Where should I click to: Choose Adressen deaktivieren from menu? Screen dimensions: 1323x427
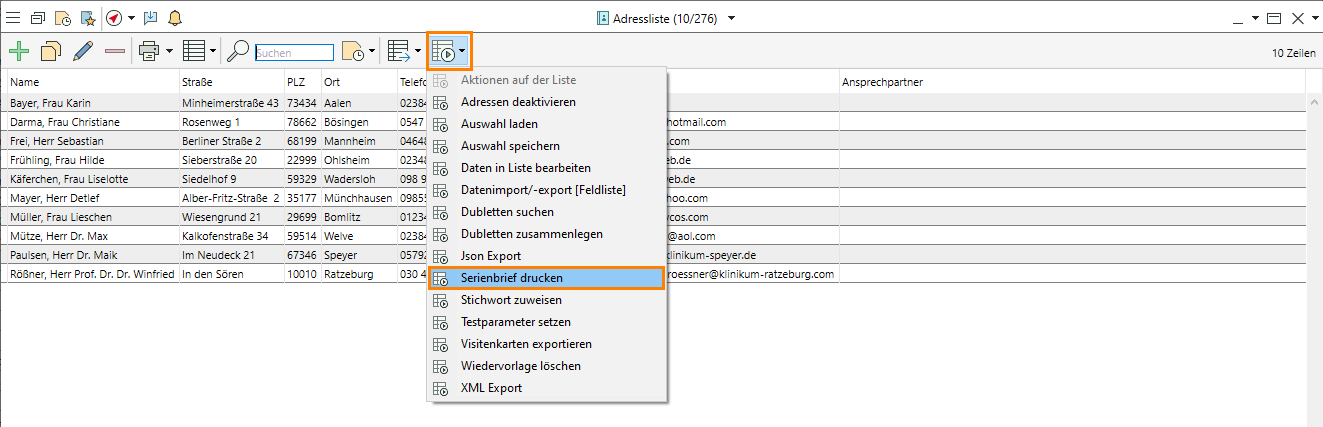click(547, 102)
